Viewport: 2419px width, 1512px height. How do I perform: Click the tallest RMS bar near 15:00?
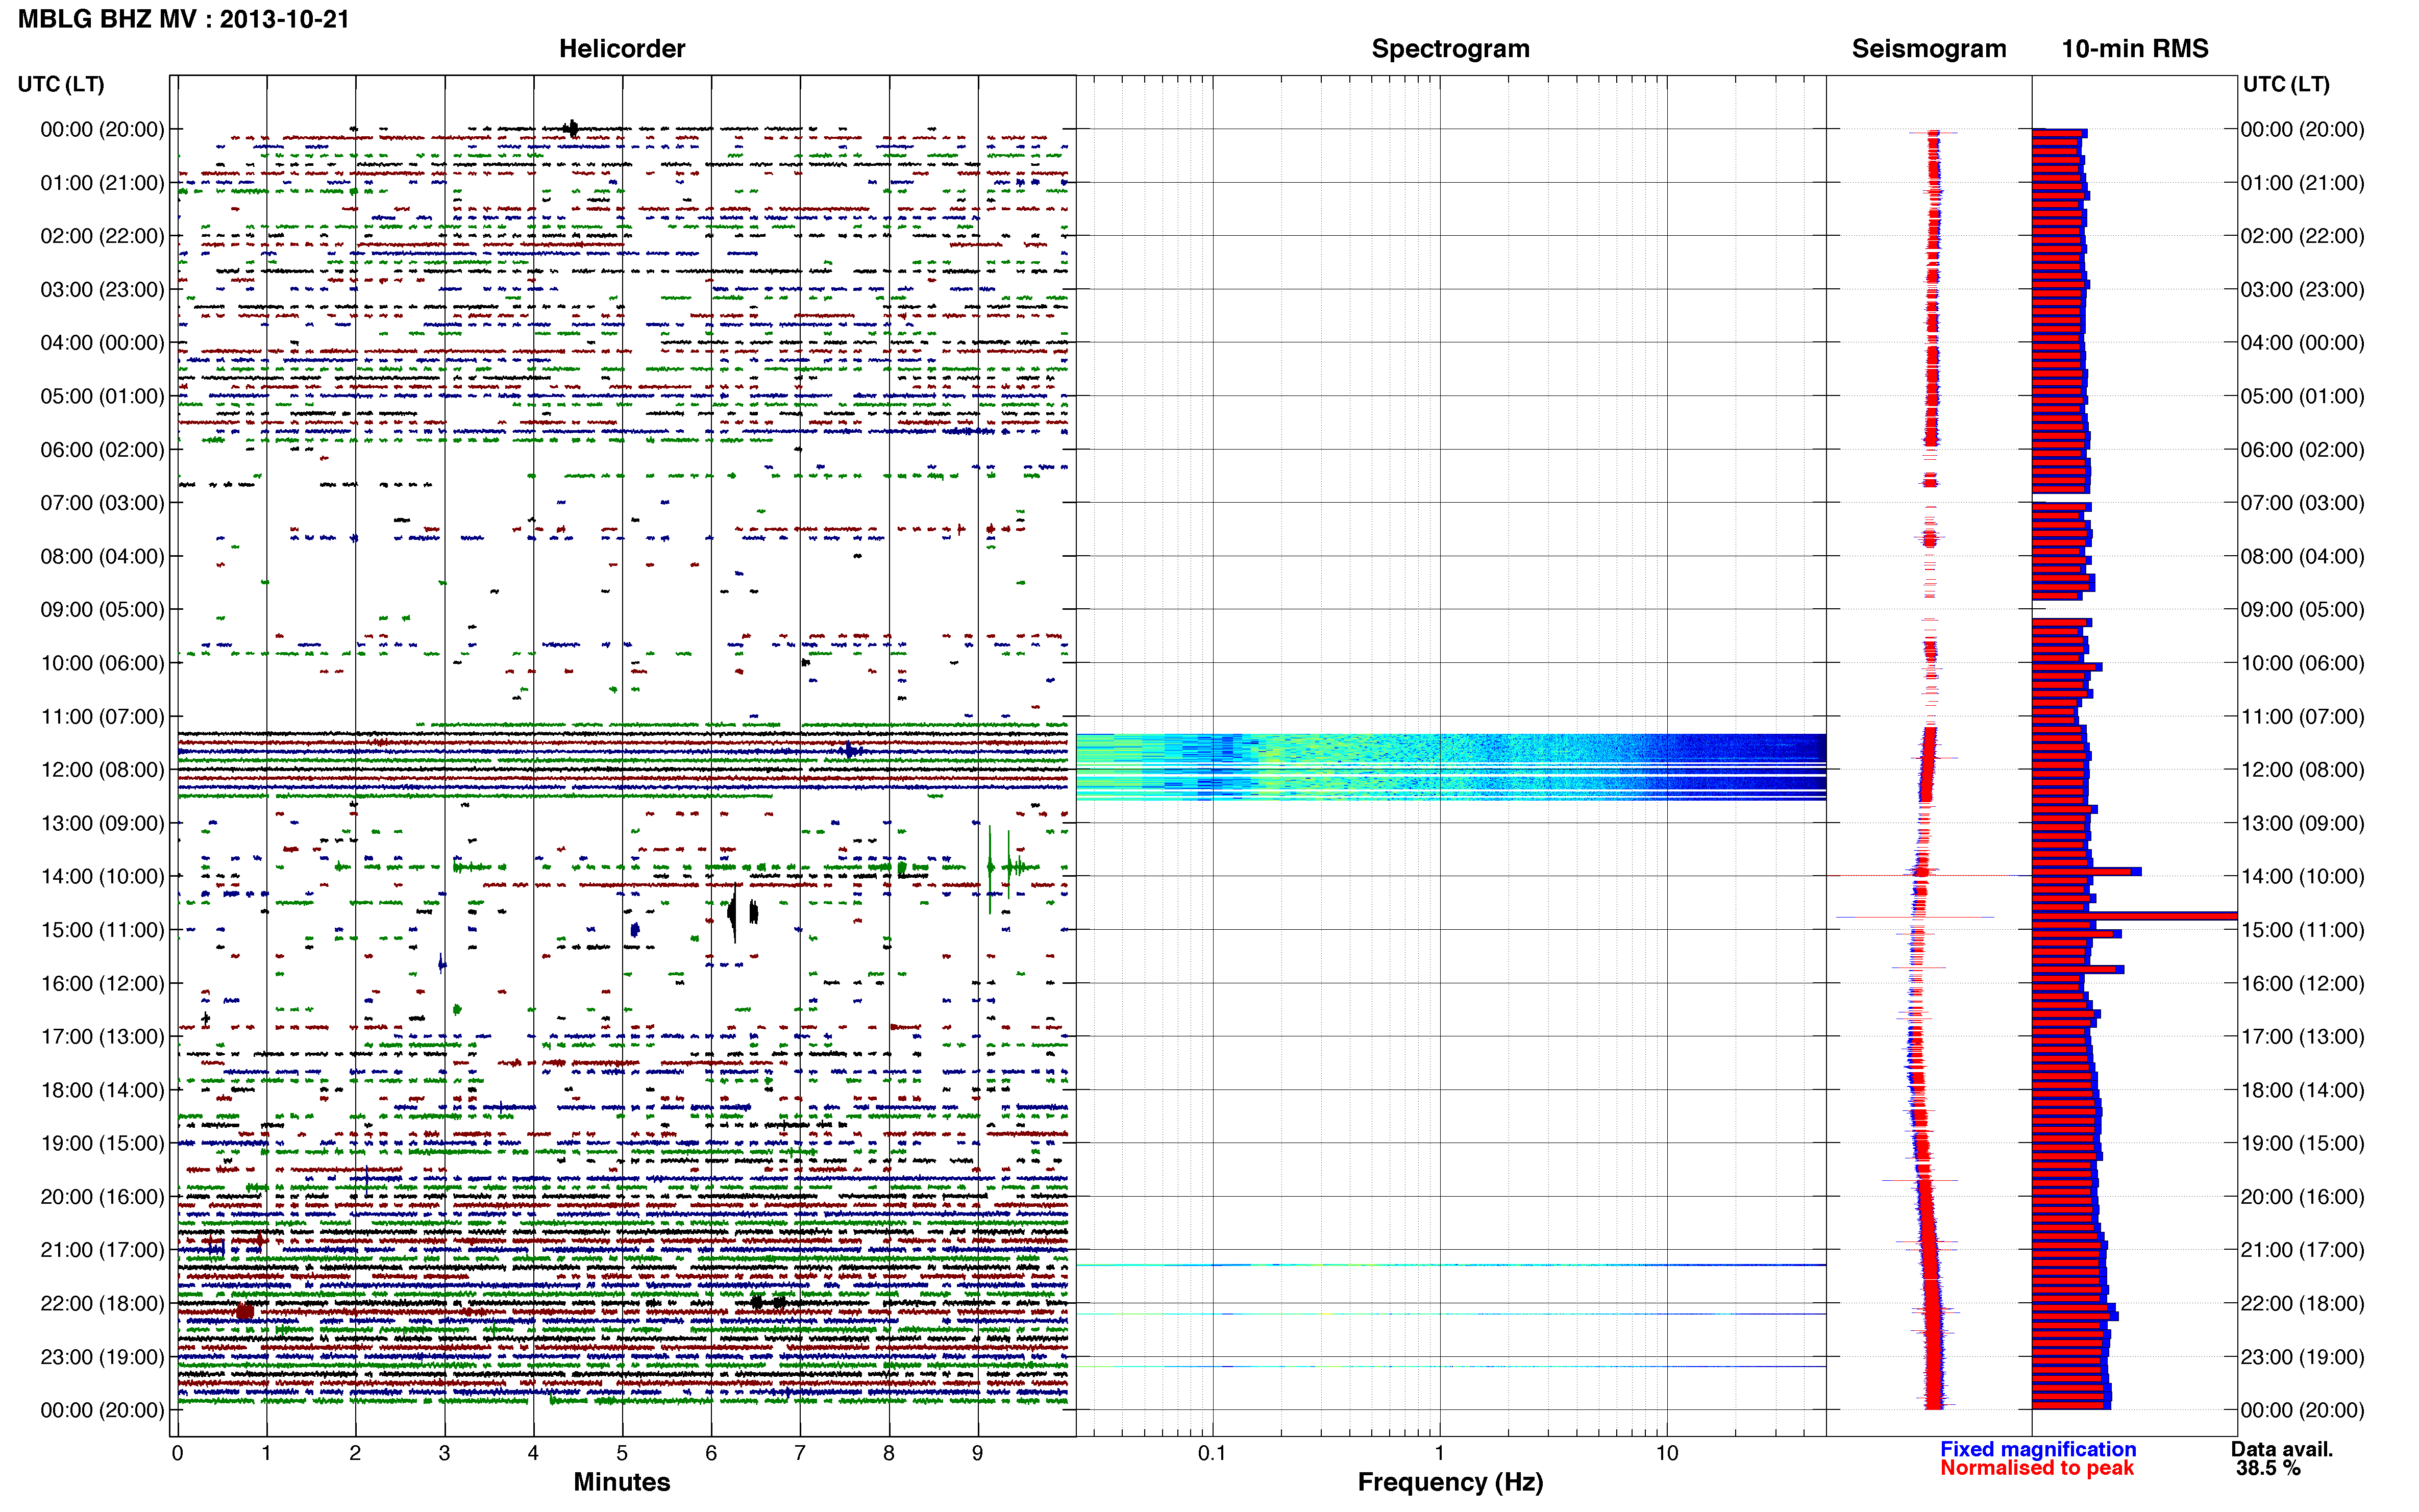[2135, 915]
